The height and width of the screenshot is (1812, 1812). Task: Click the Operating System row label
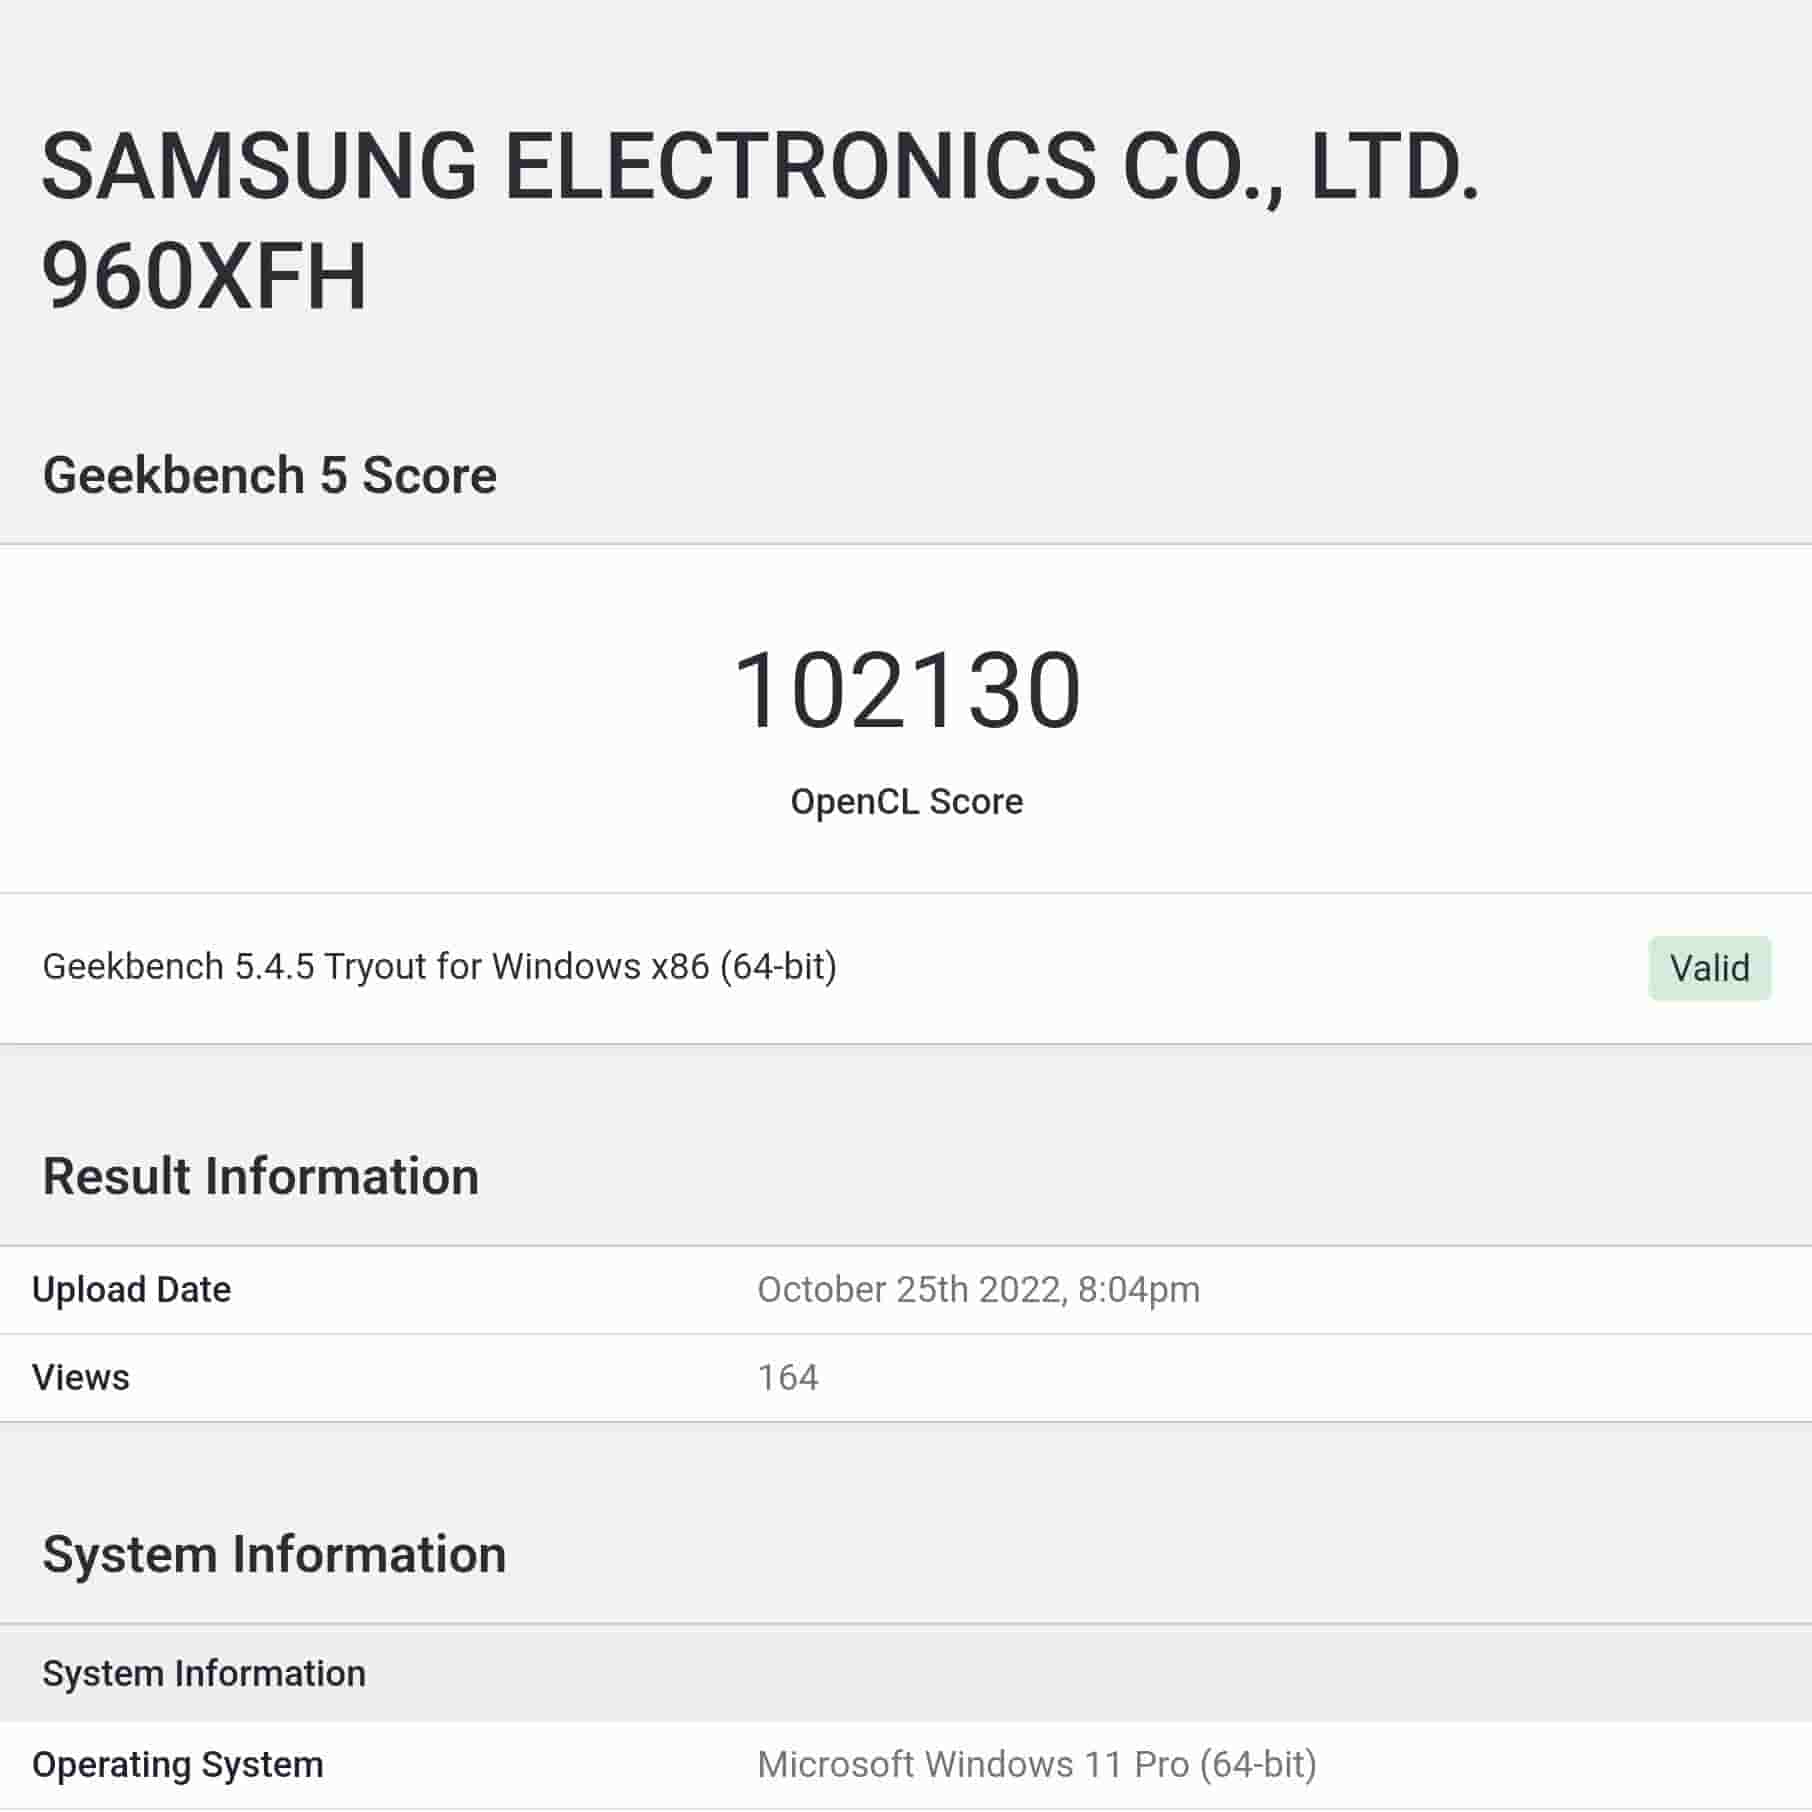coord(178,1765)
